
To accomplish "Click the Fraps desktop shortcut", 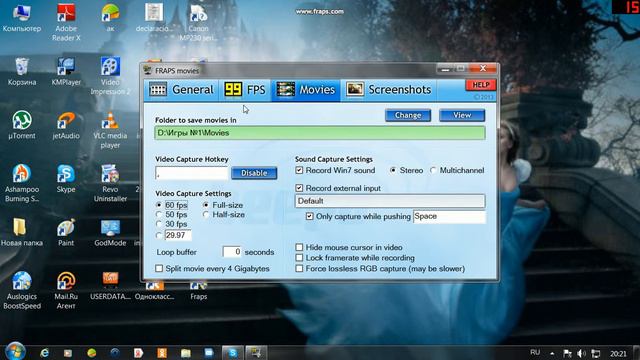I will (x=198, y=291).
